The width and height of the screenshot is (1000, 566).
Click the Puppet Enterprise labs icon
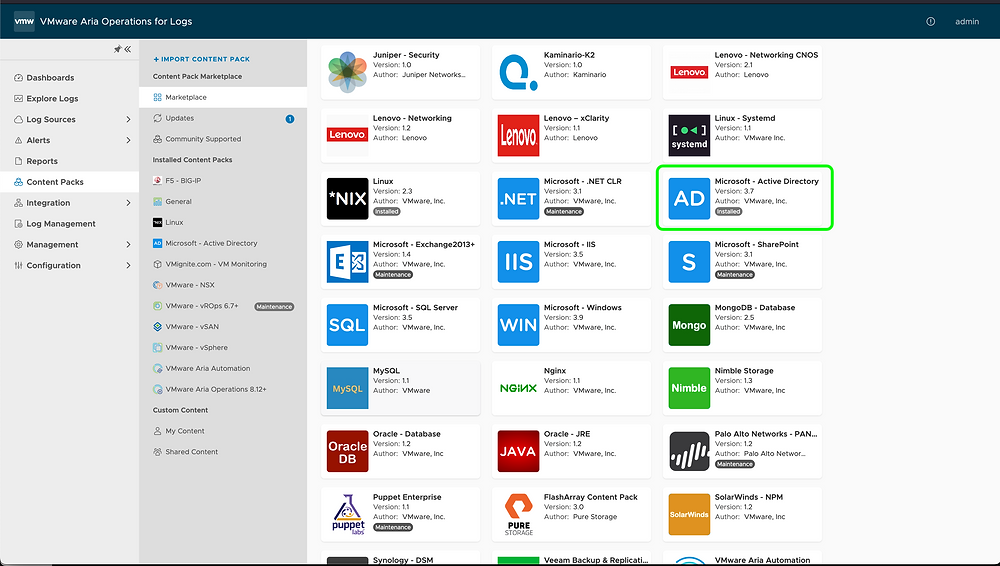(x=348, y=514)
